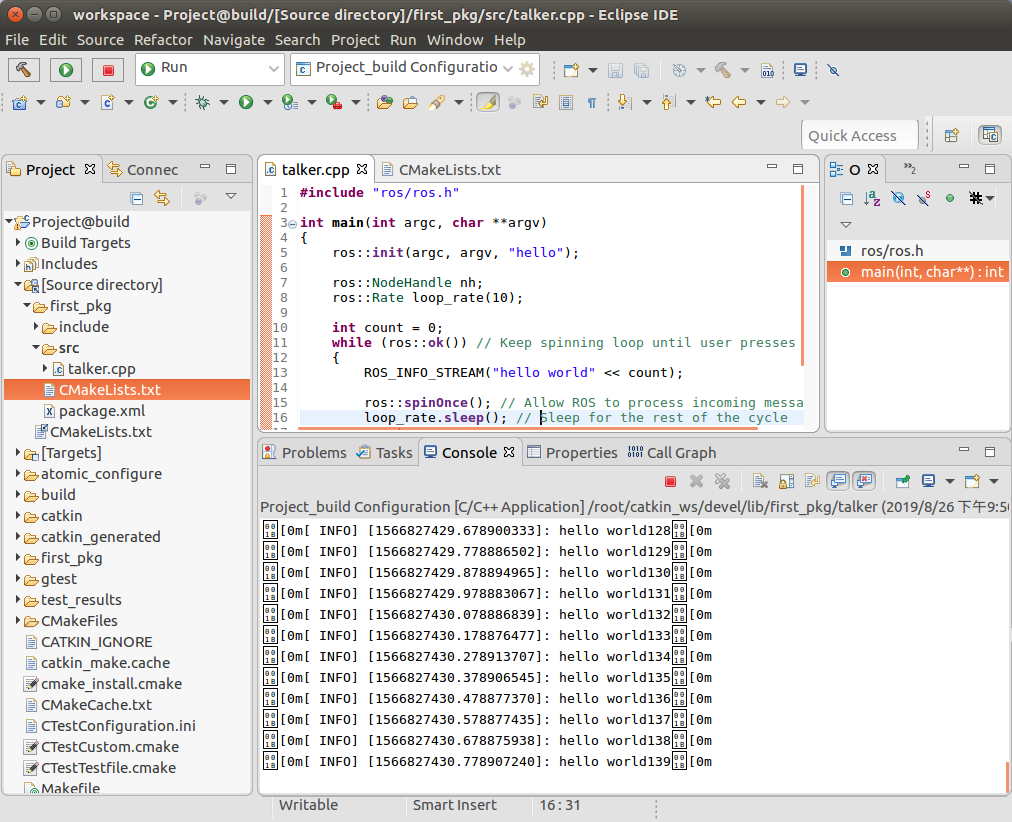The height and width of the screenshot is (822, 1012).
Task: Sort outline alphabetically with the a-z icon
Action: click(872, 198)
